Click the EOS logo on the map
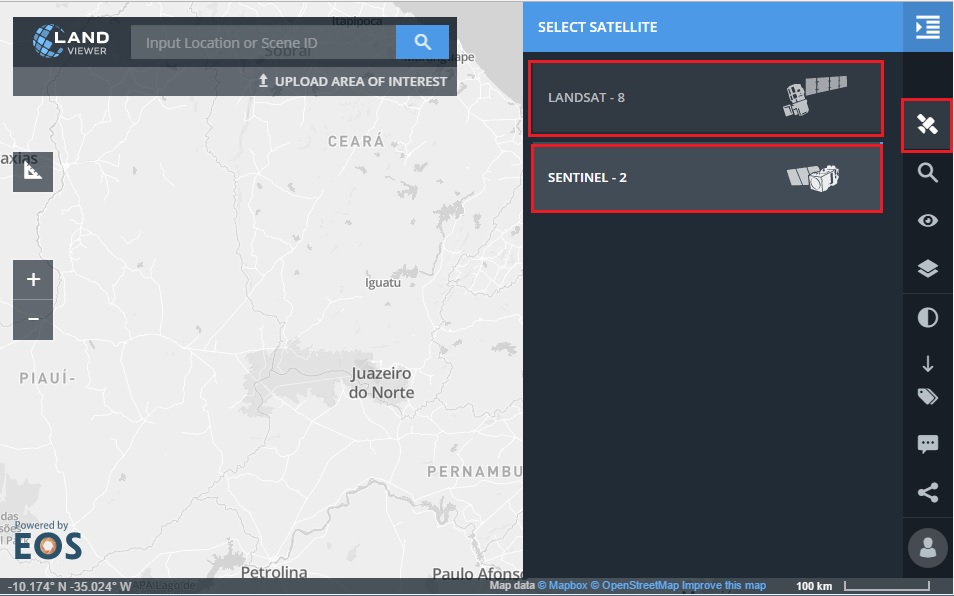The height and width of the screenshot is (596, 954). pos(48,546)
